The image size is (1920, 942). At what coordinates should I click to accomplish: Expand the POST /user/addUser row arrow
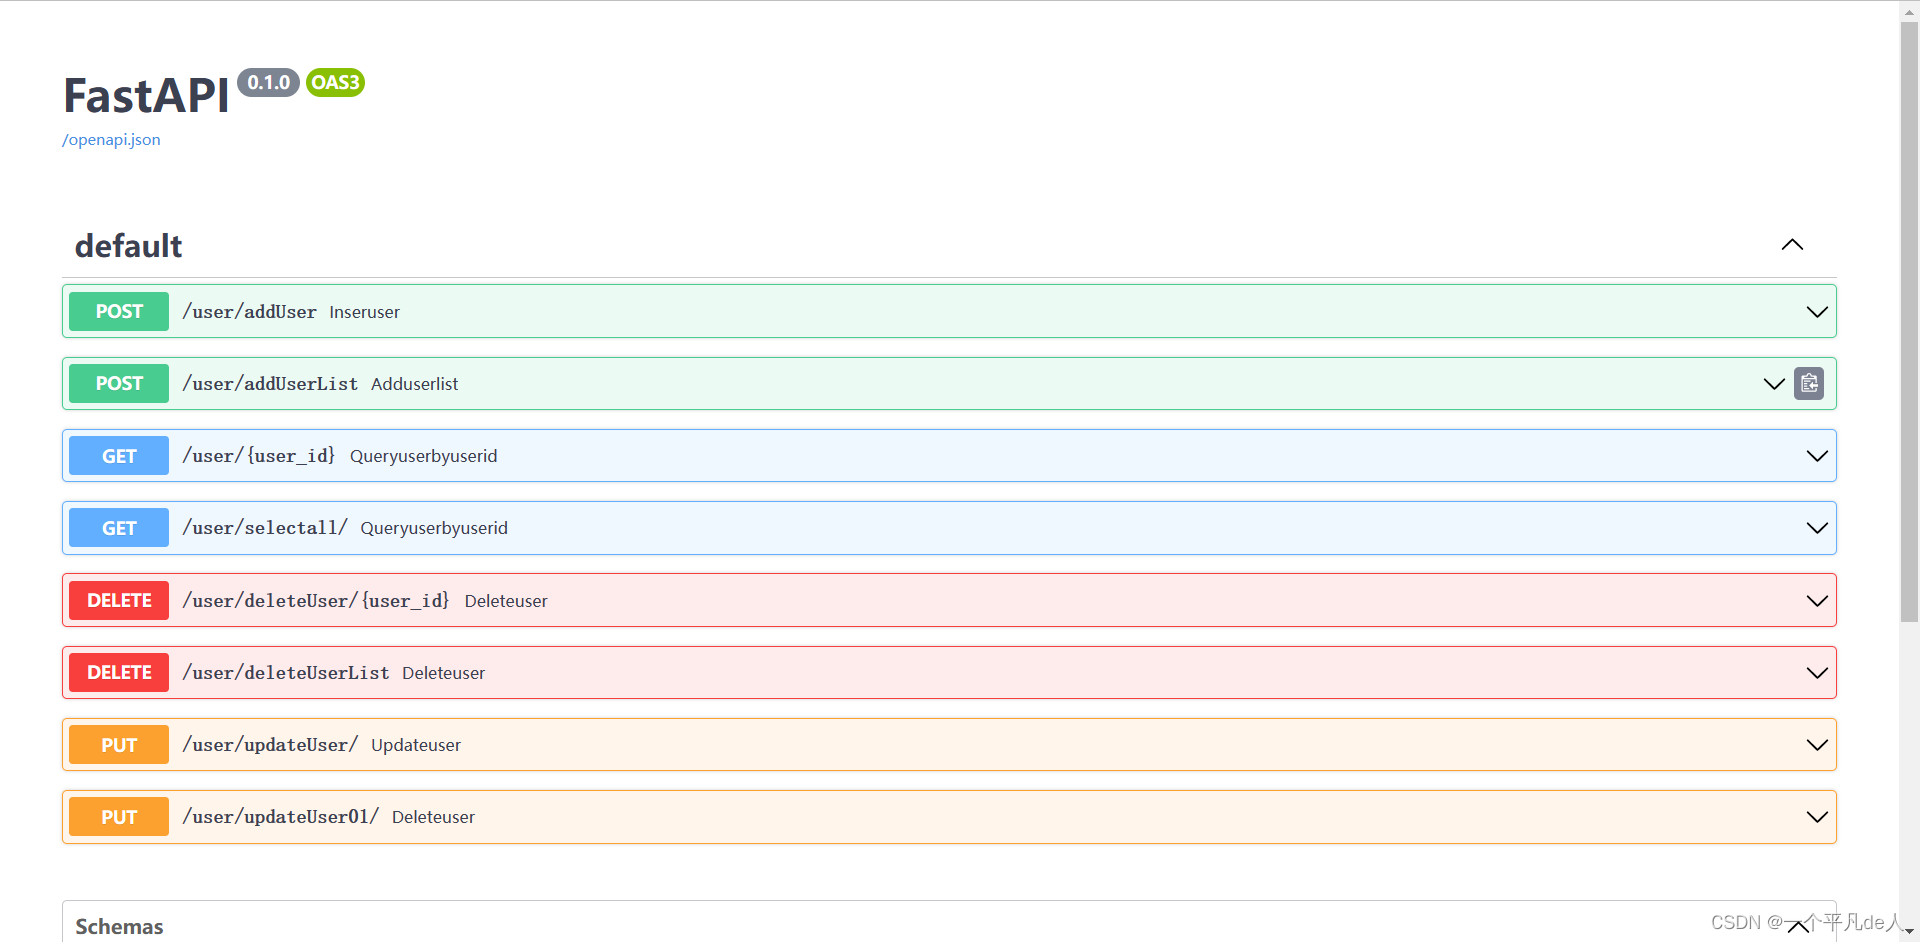1817,312
